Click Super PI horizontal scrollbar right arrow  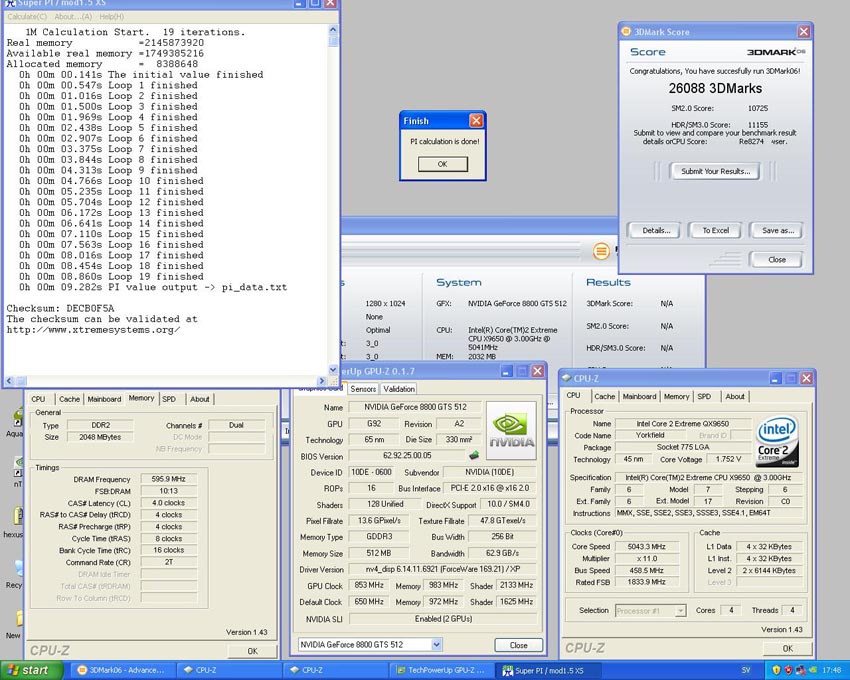(322, 381)
